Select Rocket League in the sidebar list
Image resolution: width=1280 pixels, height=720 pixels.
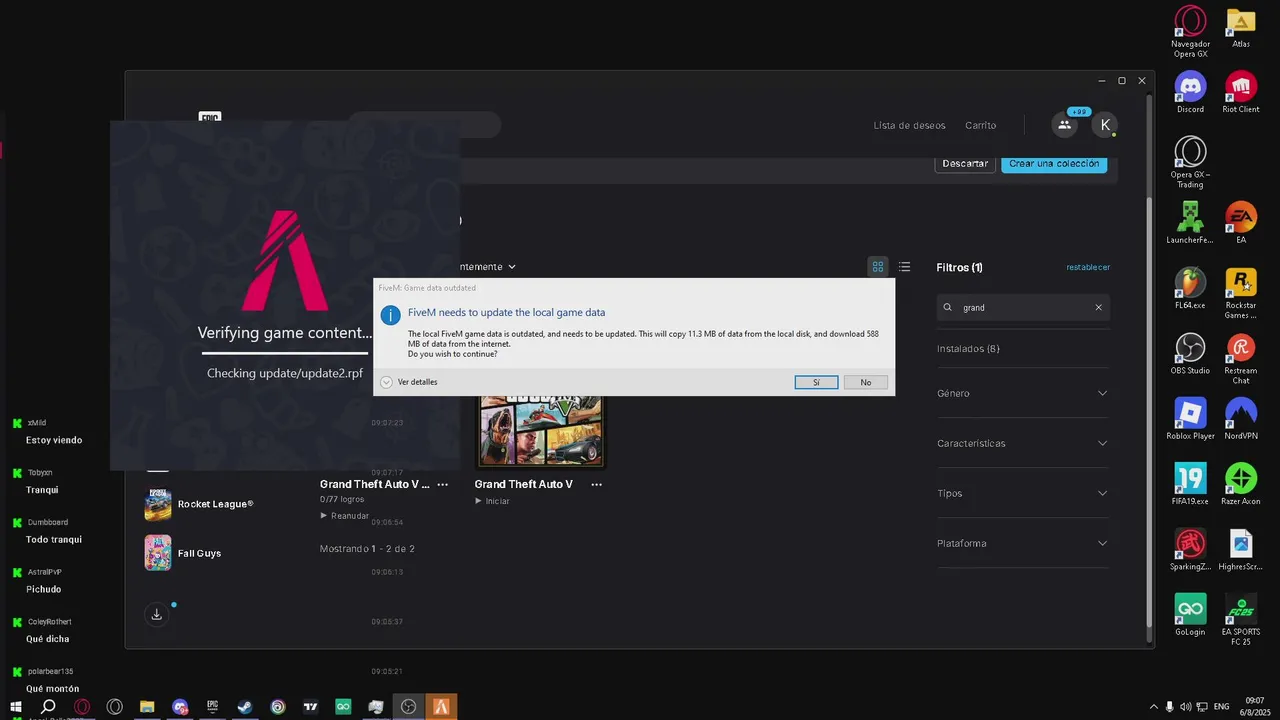pos(198,504)
